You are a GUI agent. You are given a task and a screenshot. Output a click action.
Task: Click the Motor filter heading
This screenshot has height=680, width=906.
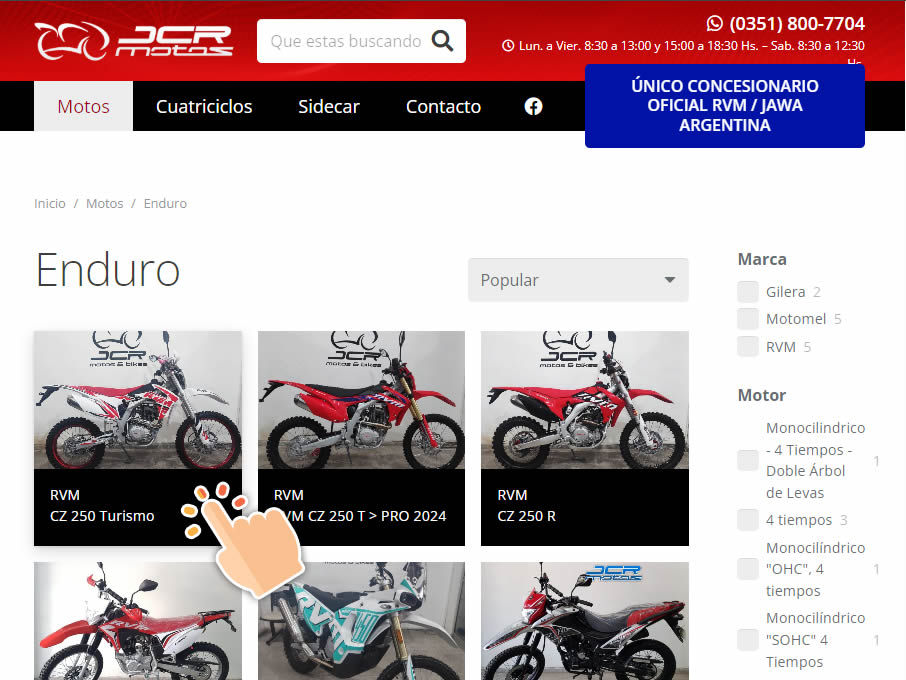762,395
